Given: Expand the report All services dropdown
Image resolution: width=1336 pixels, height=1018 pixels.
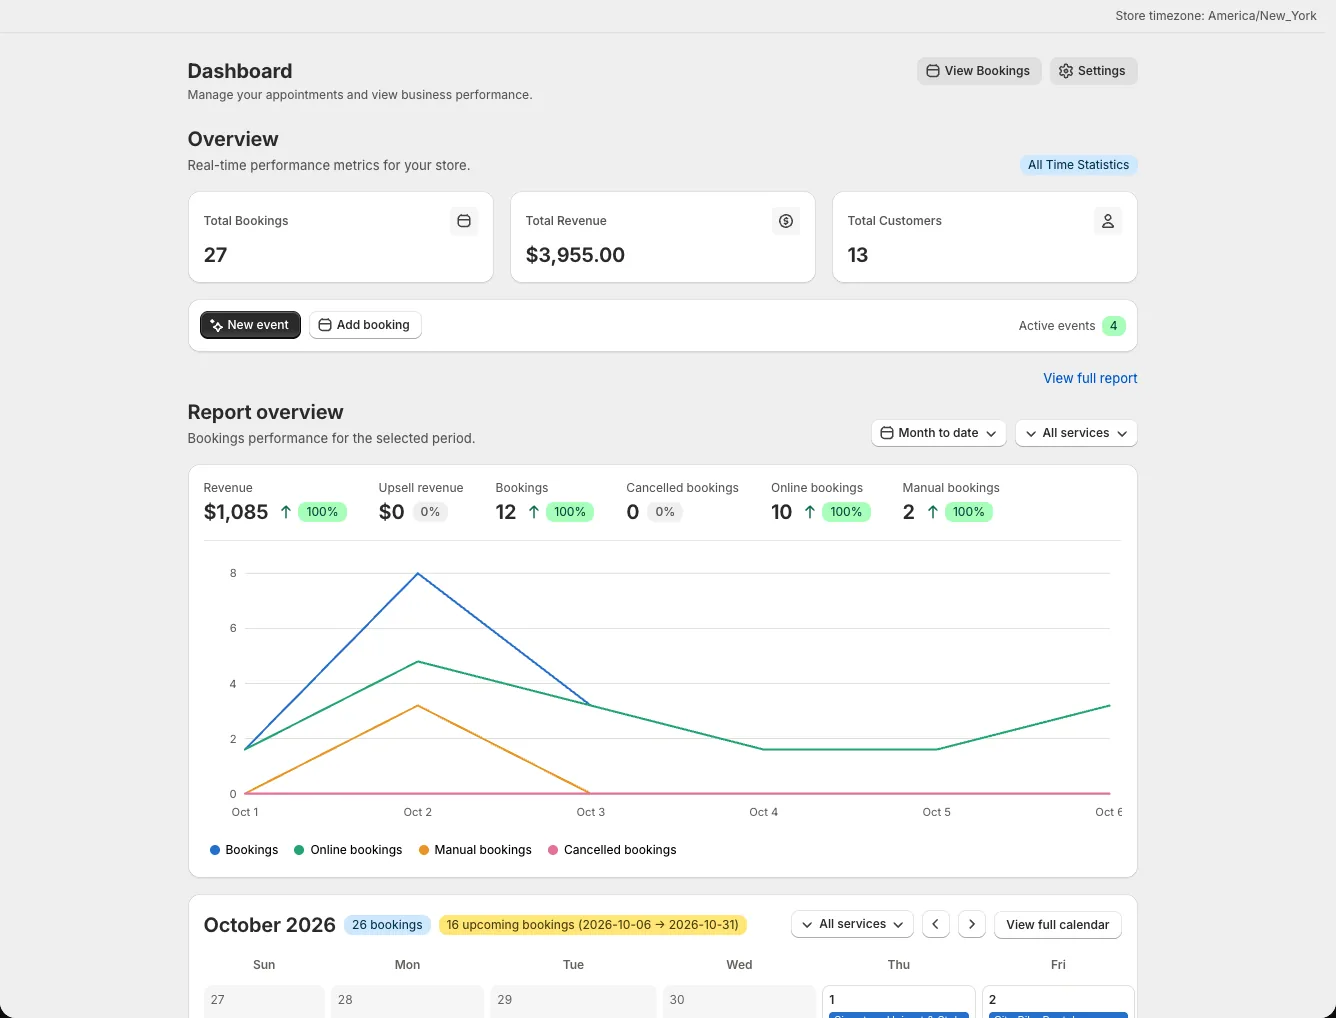Looking at the screenshot, I should [1076, 433].
